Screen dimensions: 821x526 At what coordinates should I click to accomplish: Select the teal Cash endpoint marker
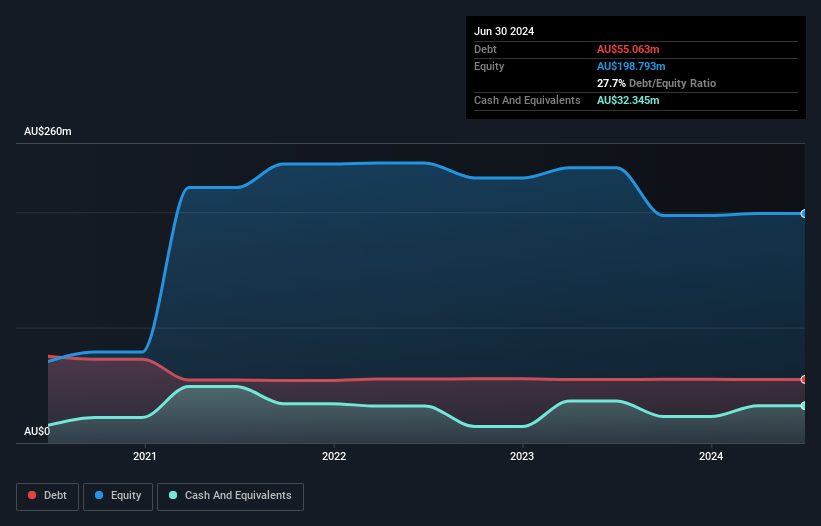click(x=804, y=406)
